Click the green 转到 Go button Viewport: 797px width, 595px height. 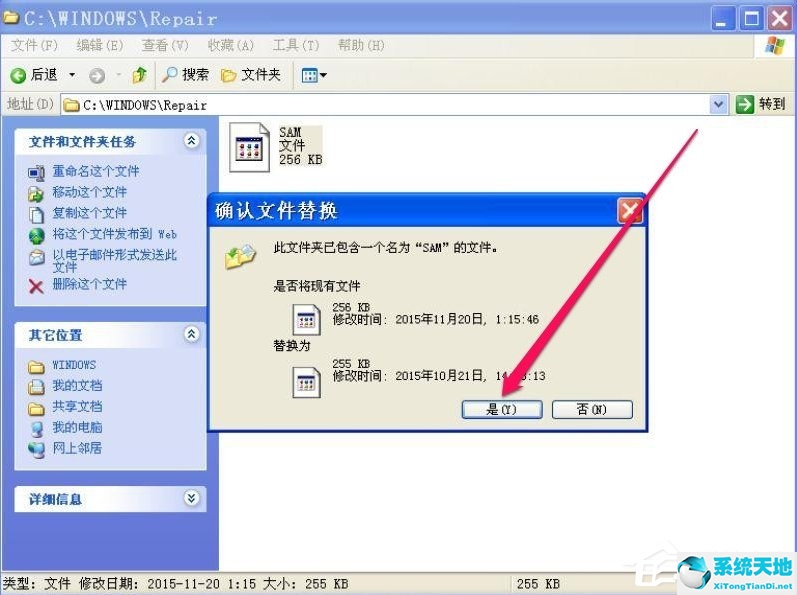(761, 105)
